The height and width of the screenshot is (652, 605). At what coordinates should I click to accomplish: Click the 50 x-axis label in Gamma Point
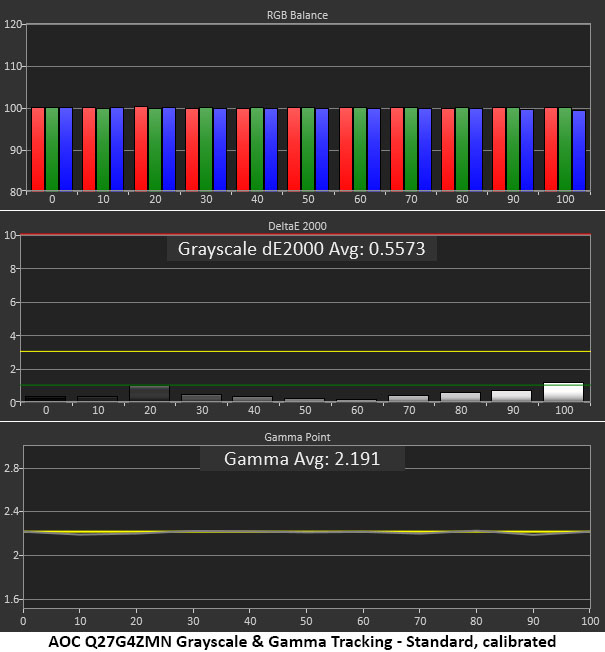tap(306, 621)
